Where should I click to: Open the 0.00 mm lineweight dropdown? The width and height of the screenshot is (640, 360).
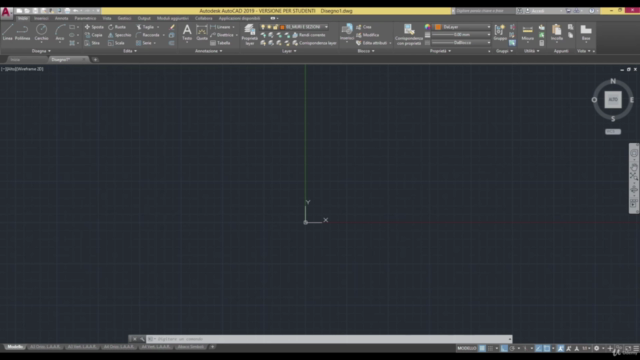tap(461, 35)
